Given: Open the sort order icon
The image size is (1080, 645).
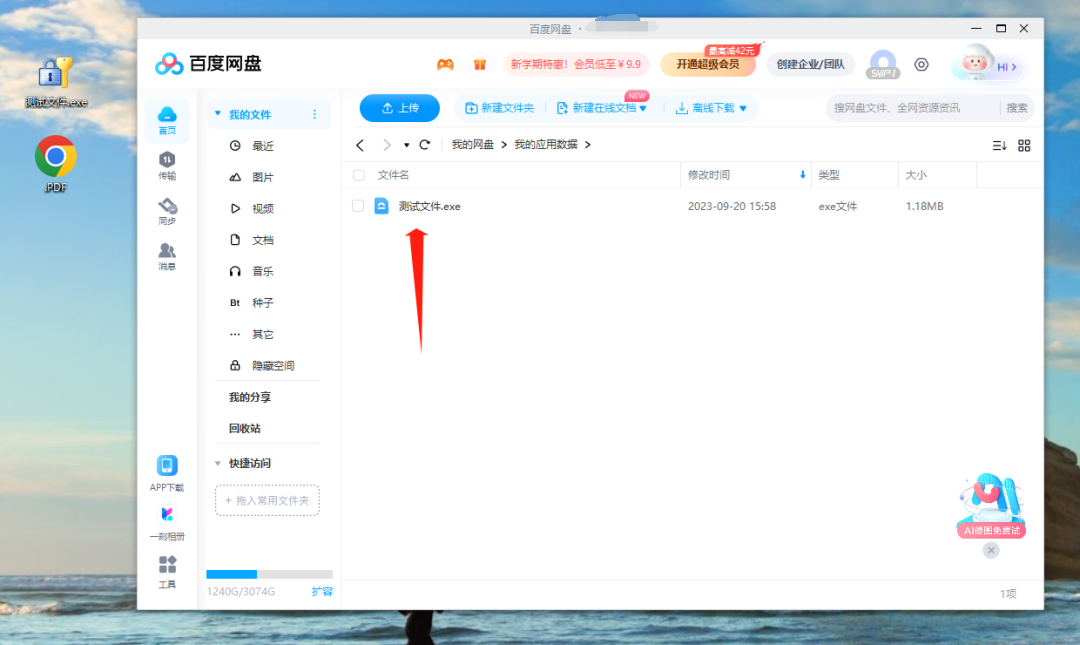Looking at the screenshot, I should click(999, 145).
